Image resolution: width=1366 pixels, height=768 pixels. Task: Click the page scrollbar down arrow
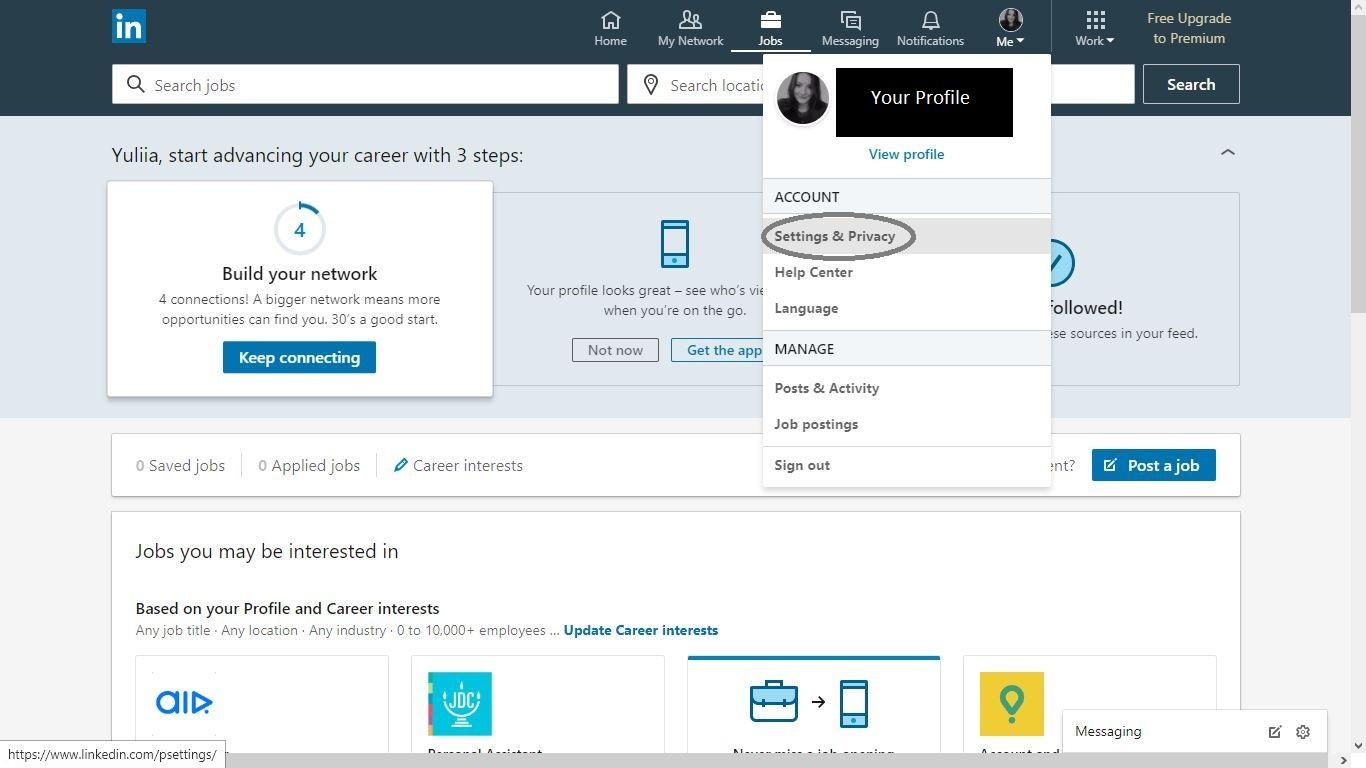pos(1357,745)
